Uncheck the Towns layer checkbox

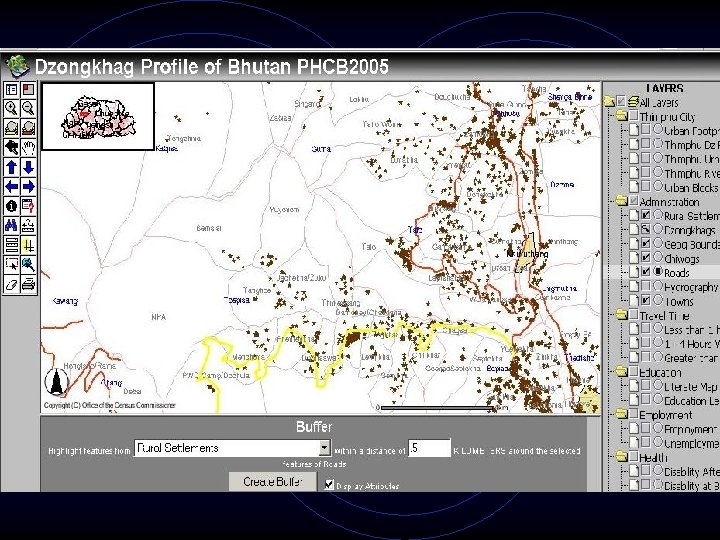click(x=646, y=300)
